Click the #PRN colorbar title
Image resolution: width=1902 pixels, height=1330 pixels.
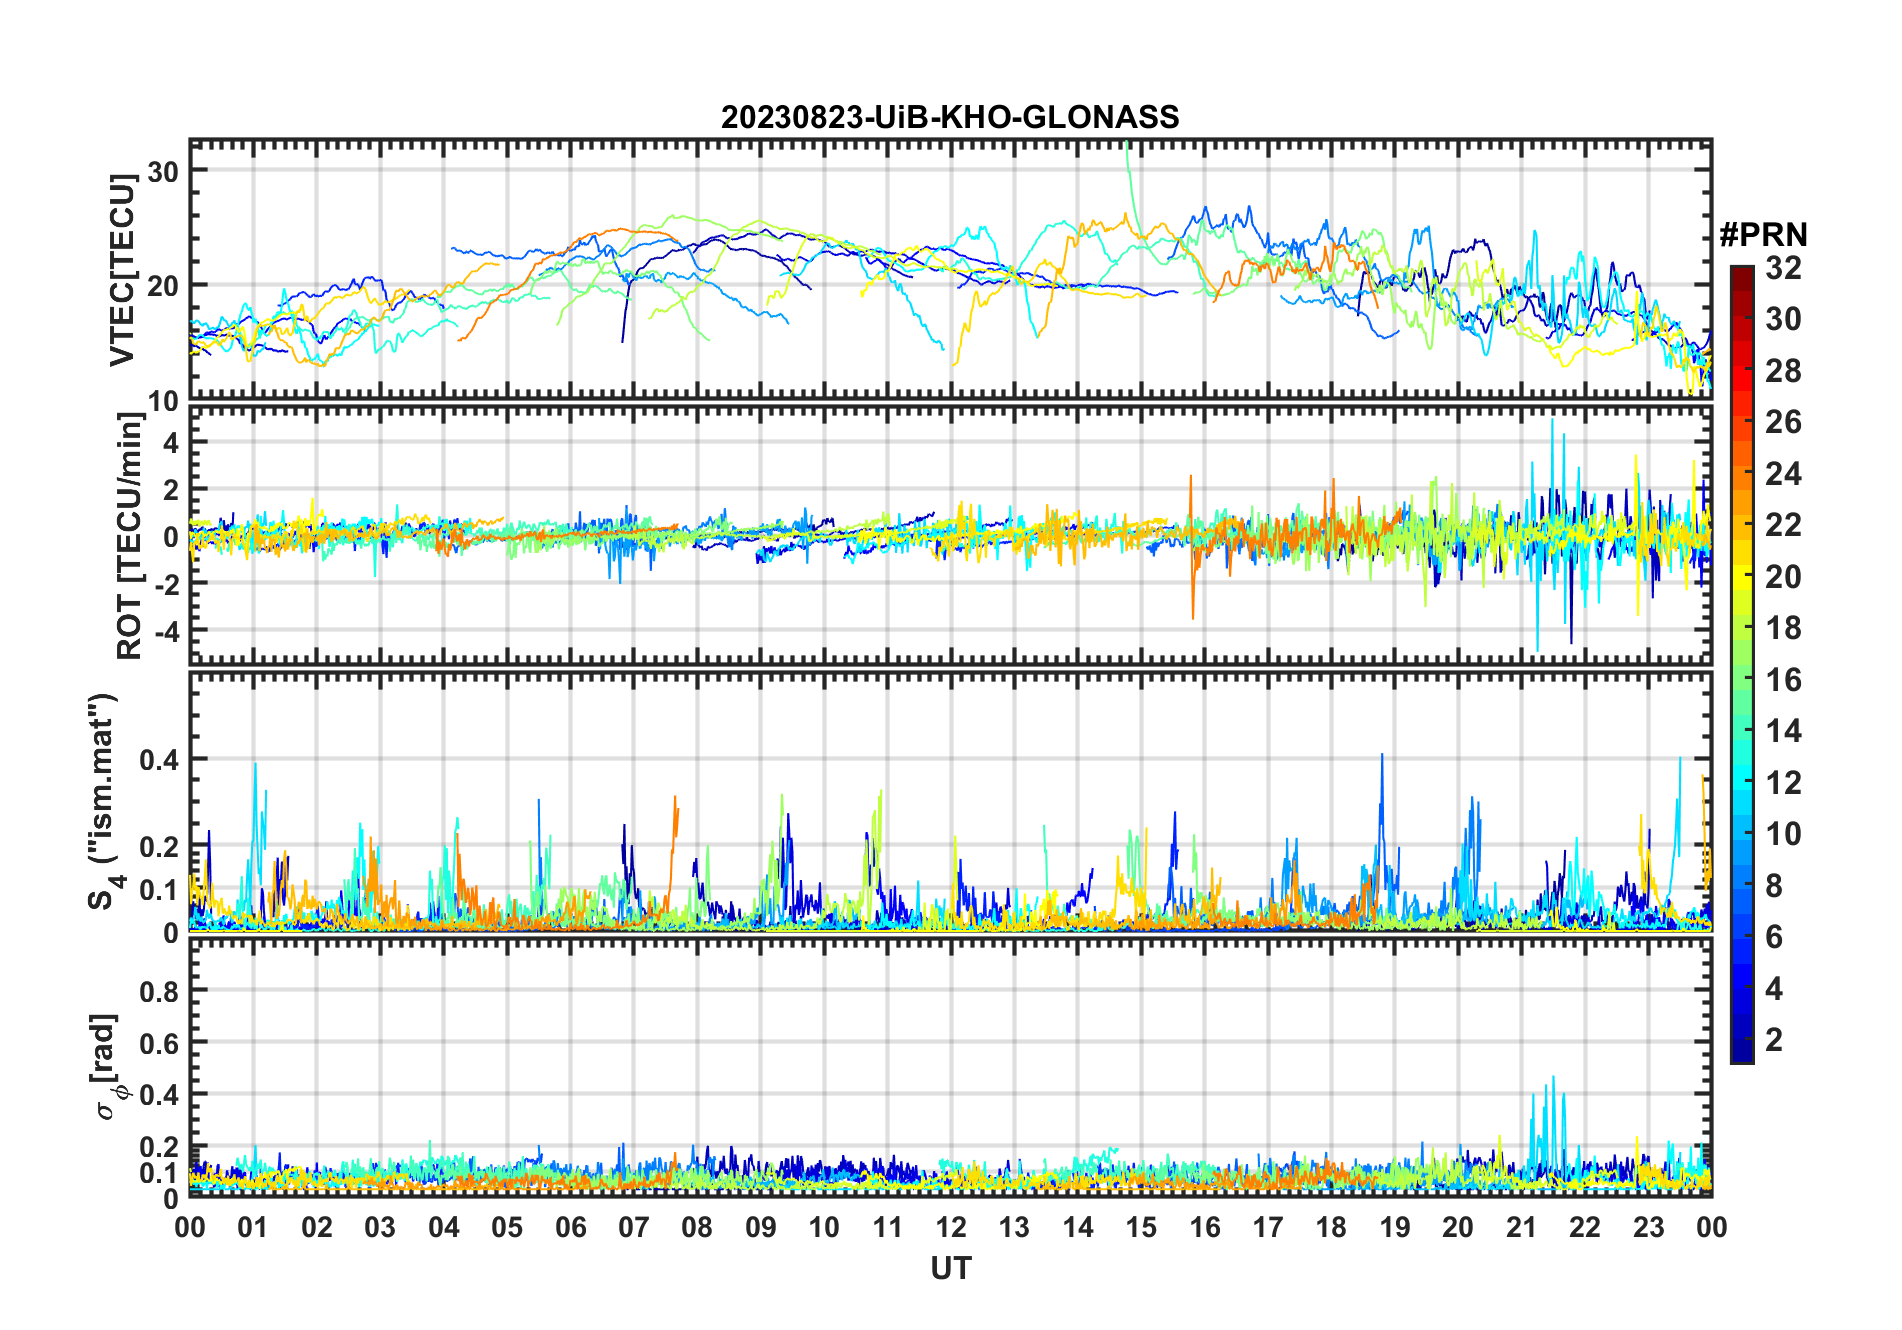click(1763, 235)
